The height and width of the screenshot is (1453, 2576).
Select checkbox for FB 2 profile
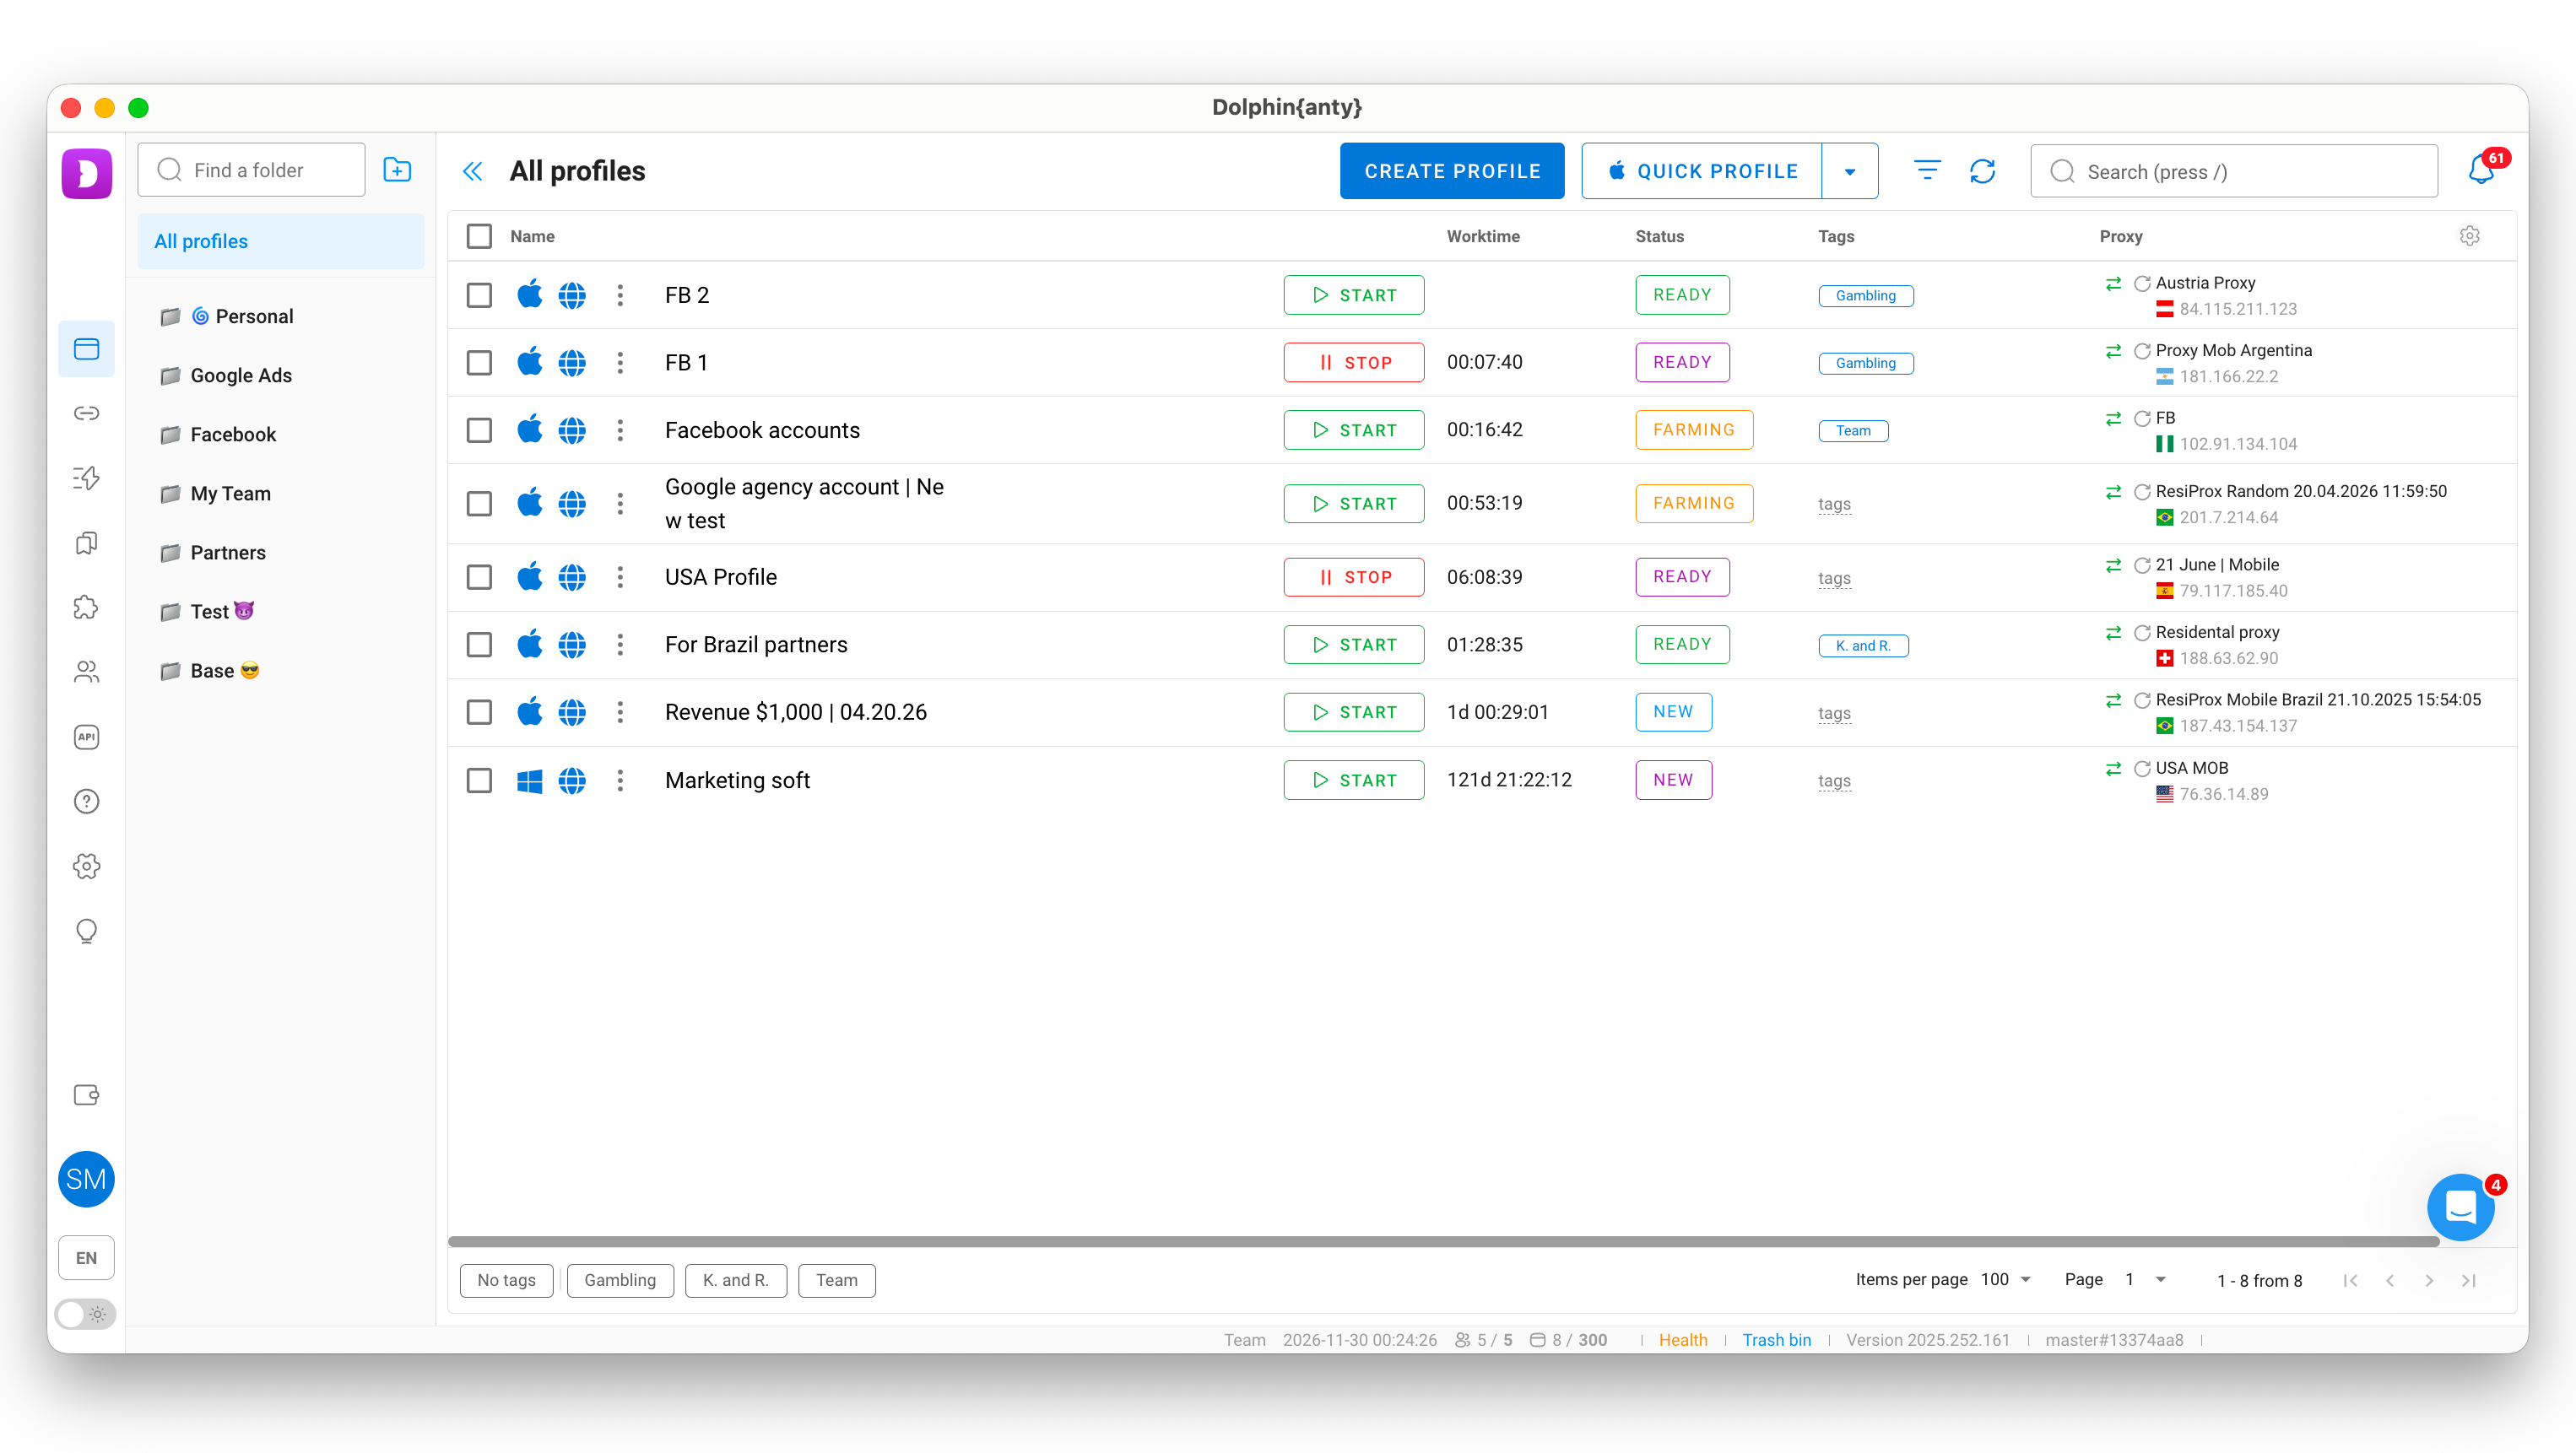pyautogui.click(x=479, y=295)
